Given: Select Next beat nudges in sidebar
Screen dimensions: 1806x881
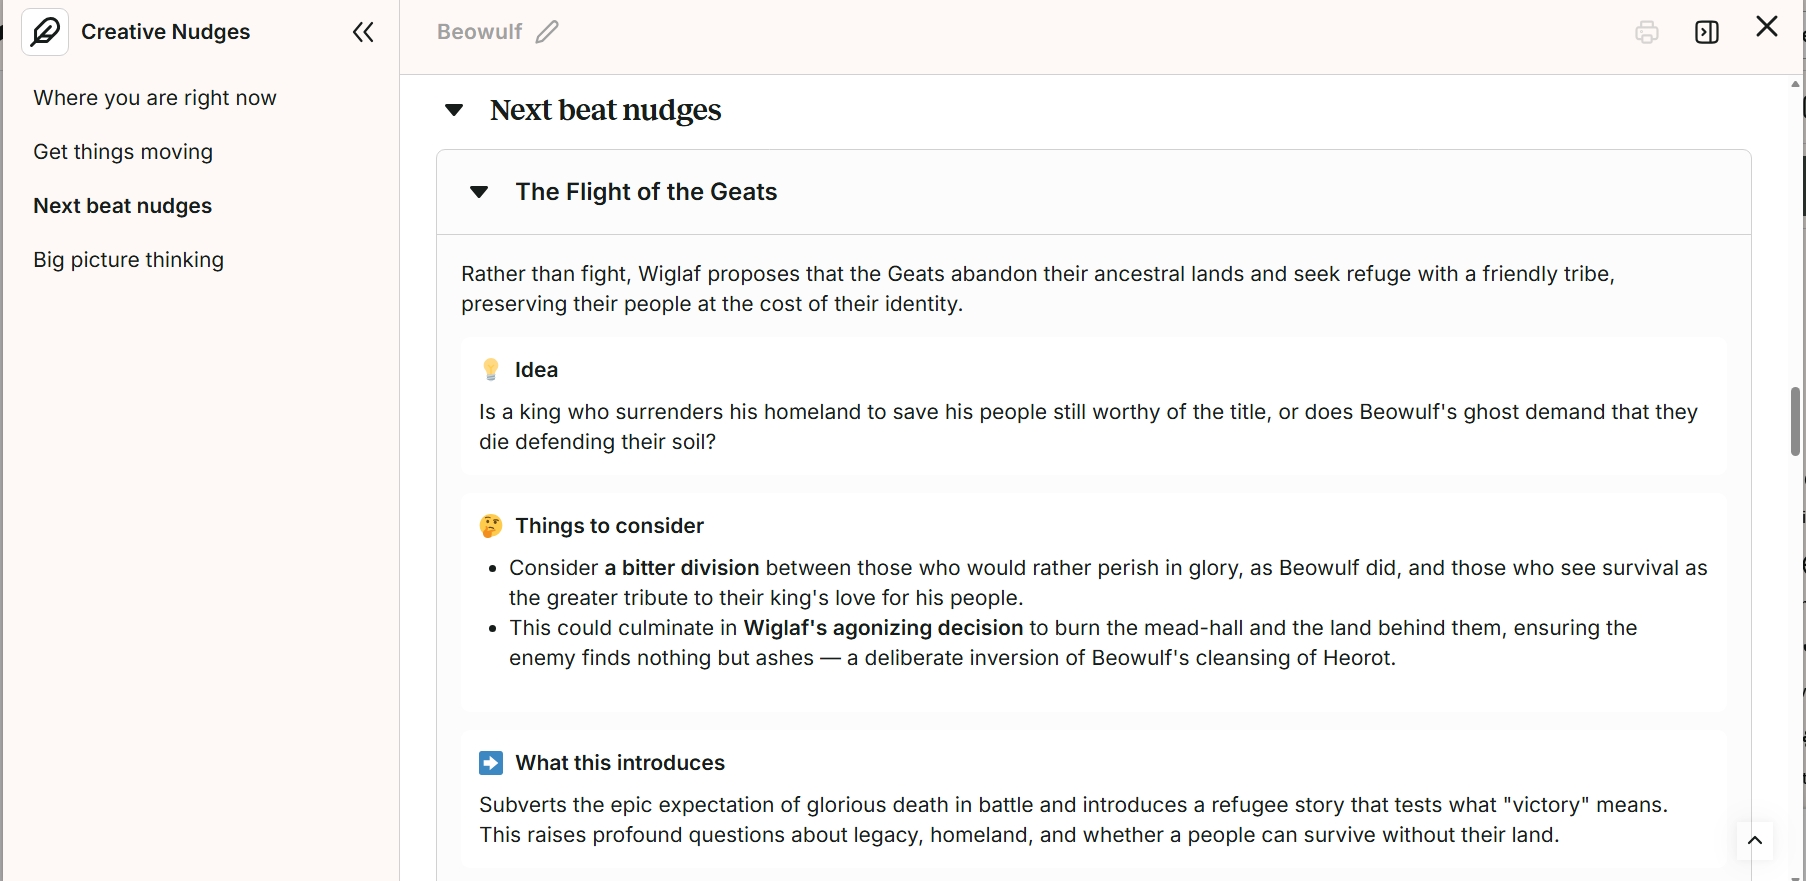Looking at the screenshot, I should pos(123,206).
